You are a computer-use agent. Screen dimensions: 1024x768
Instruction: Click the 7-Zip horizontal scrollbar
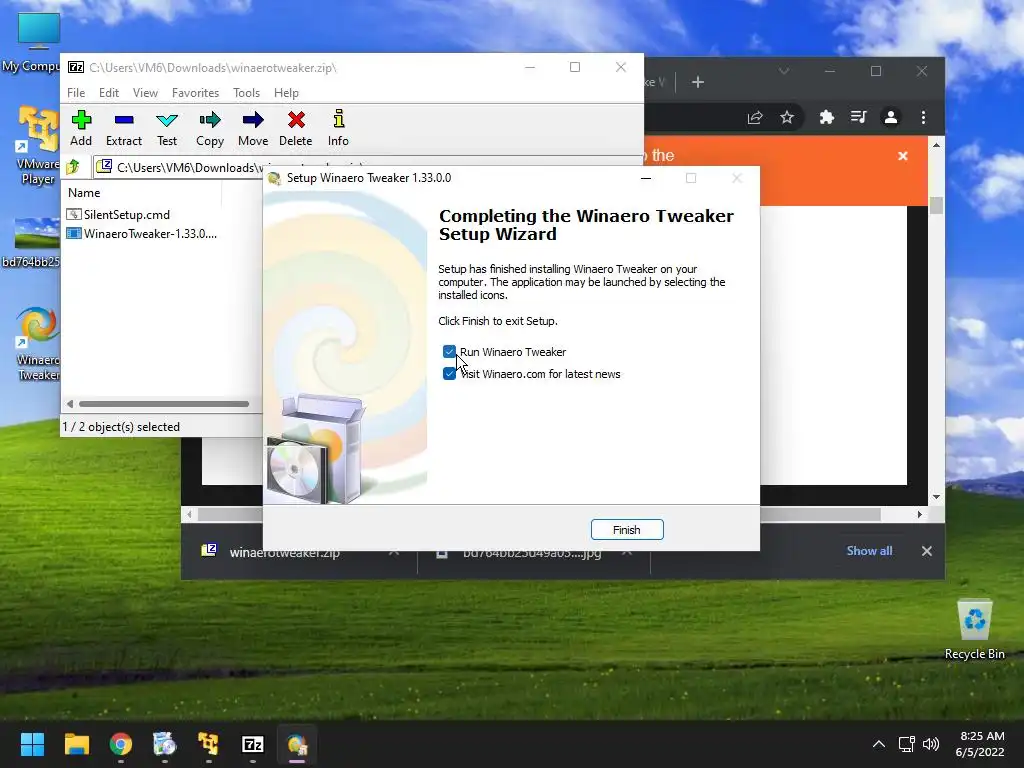coord(163,404)
